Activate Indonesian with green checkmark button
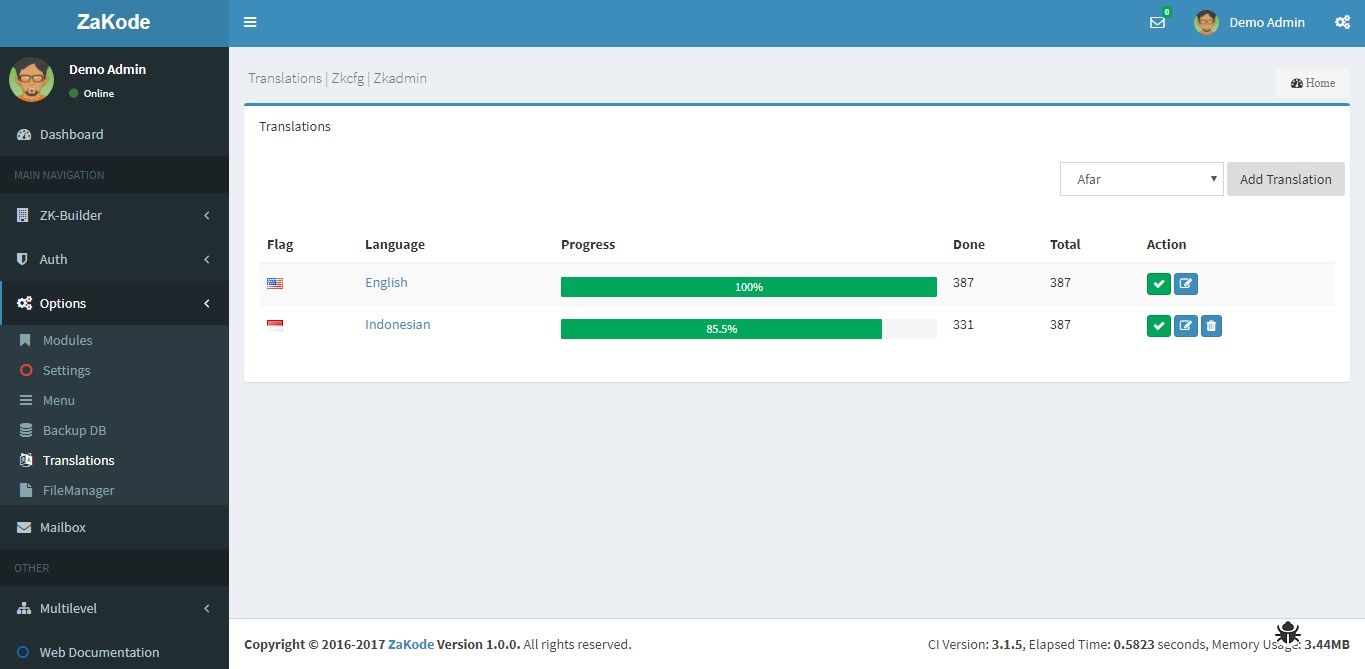The width and height of the screenshot is (1365, 669). 1158,326
